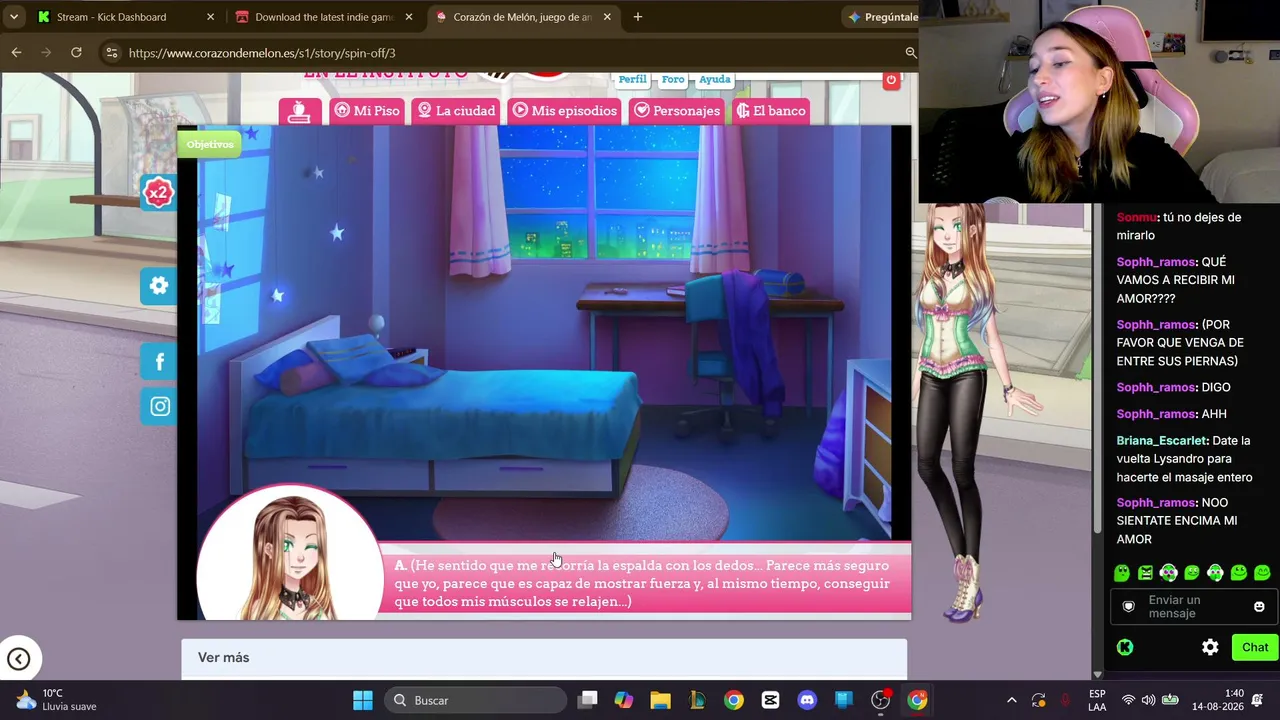The image size is (1280, 720).
Task: Open the Objetivos green tab
Action: click(210, 144)
